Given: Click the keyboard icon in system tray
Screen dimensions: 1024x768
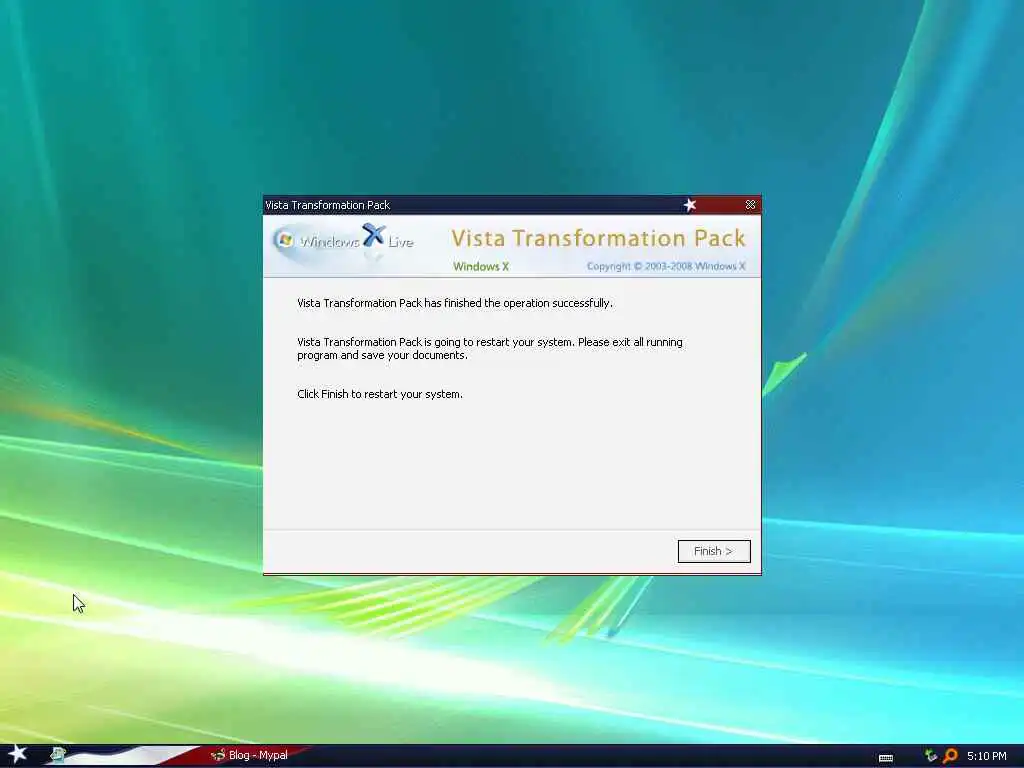Looking at the screenshot, I should pos(886,758).
